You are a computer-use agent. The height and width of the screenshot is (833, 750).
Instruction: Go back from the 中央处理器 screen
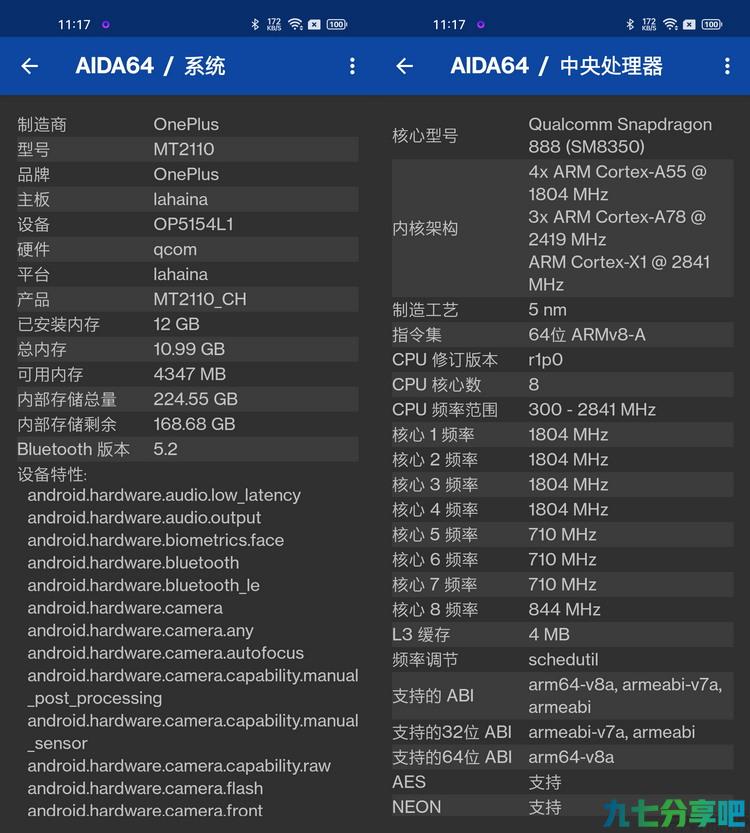405,66
